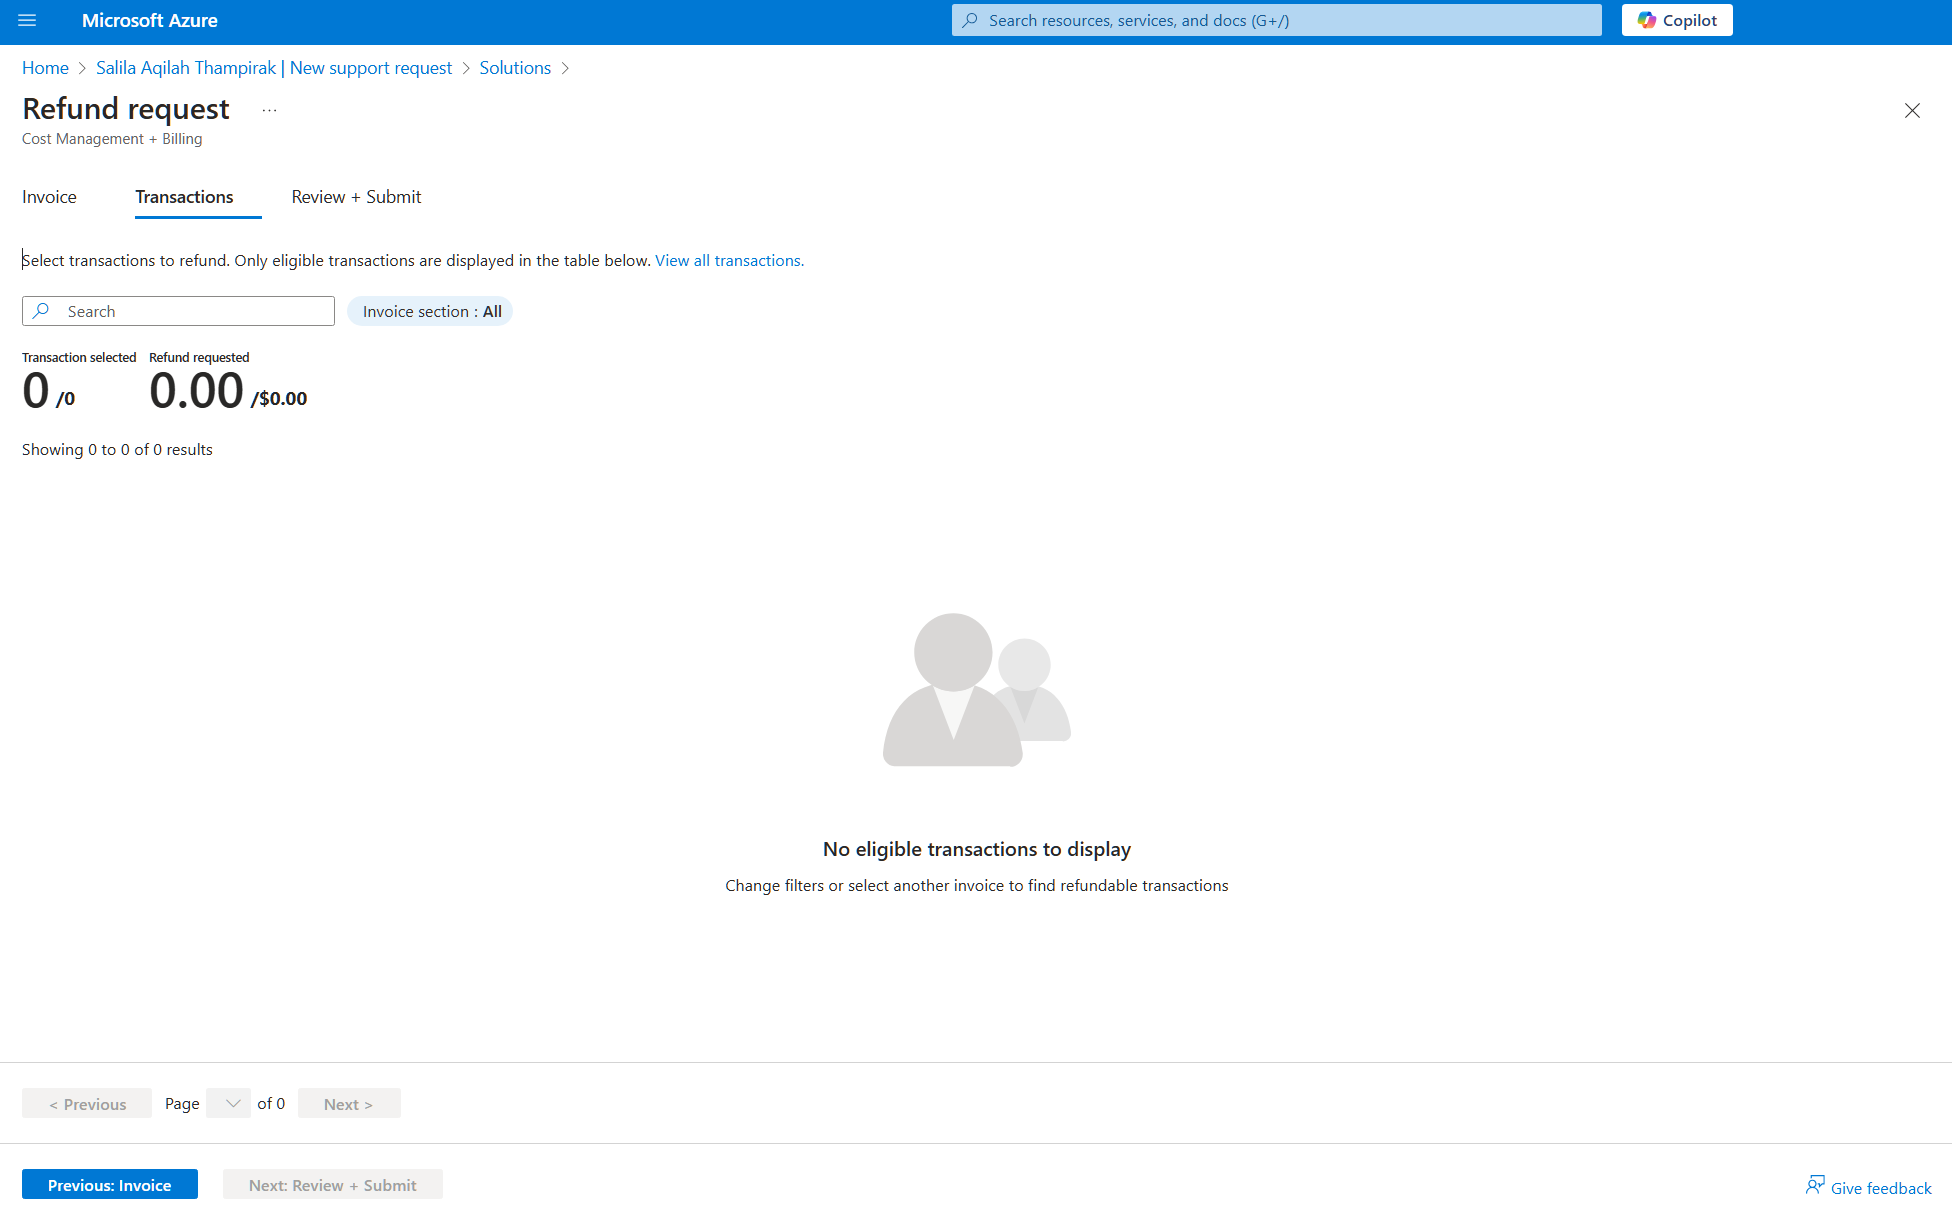The width and height of the screenshot is (1952, 1211).
Task: Open the Review + Submit tab
Action: (x=356, y=197)
